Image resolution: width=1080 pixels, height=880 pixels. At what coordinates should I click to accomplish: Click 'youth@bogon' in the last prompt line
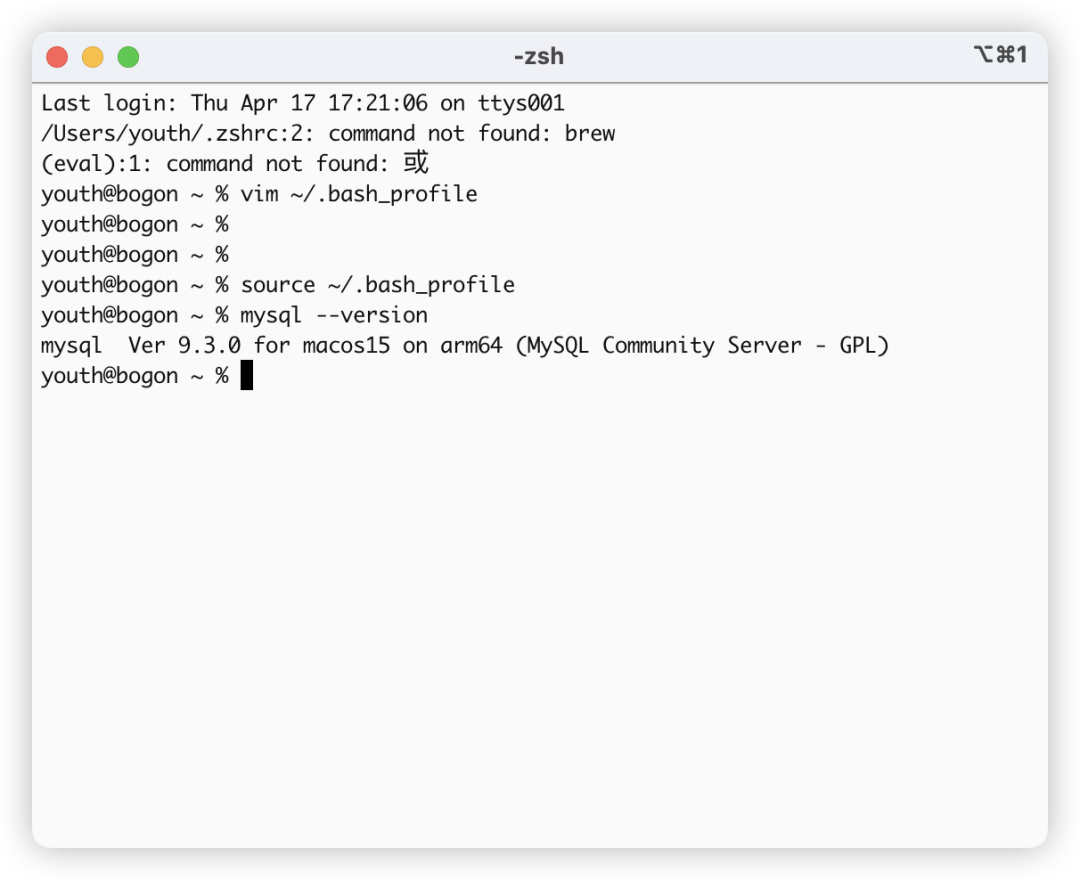(110, 376)
